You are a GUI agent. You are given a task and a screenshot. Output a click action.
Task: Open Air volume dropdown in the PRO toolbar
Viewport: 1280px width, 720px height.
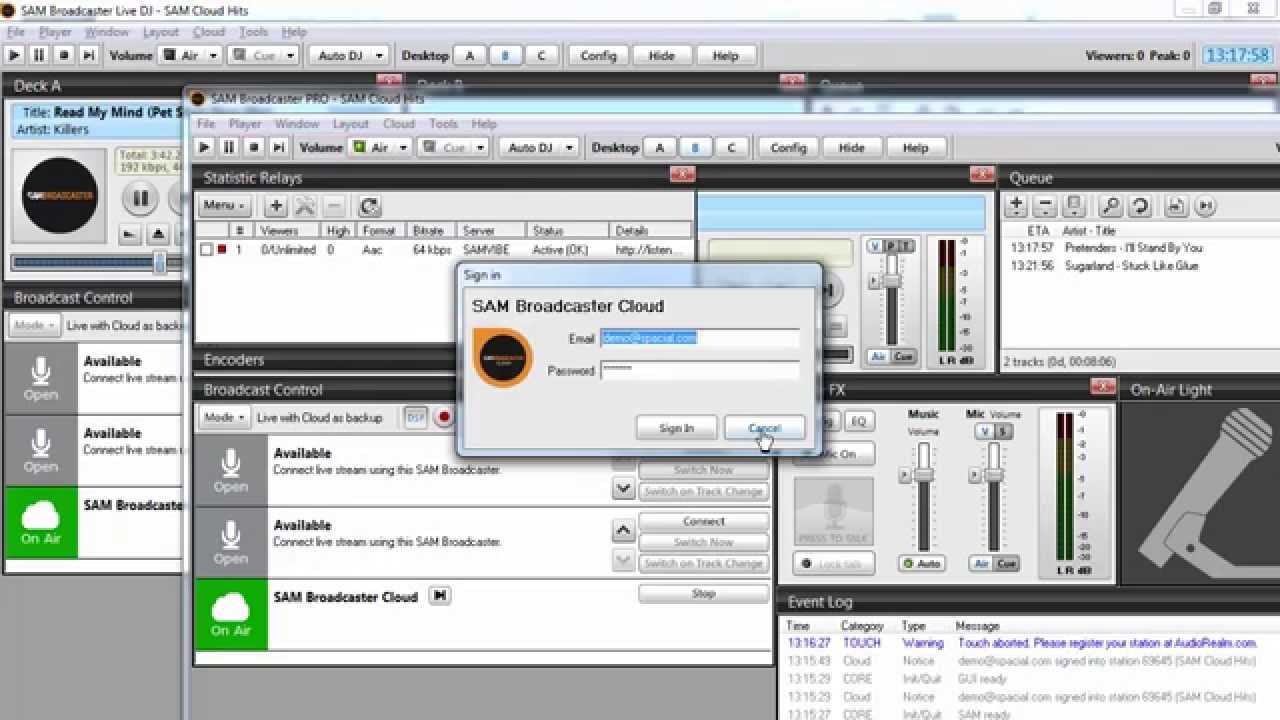[x=379, y=147]
